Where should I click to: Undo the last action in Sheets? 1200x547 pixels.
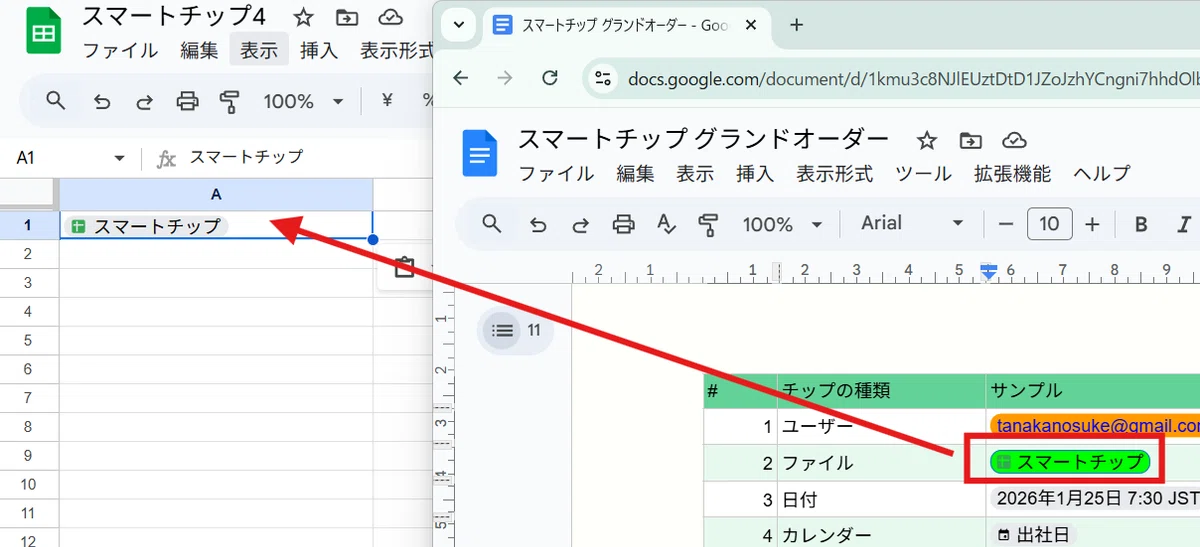(101, 101)
